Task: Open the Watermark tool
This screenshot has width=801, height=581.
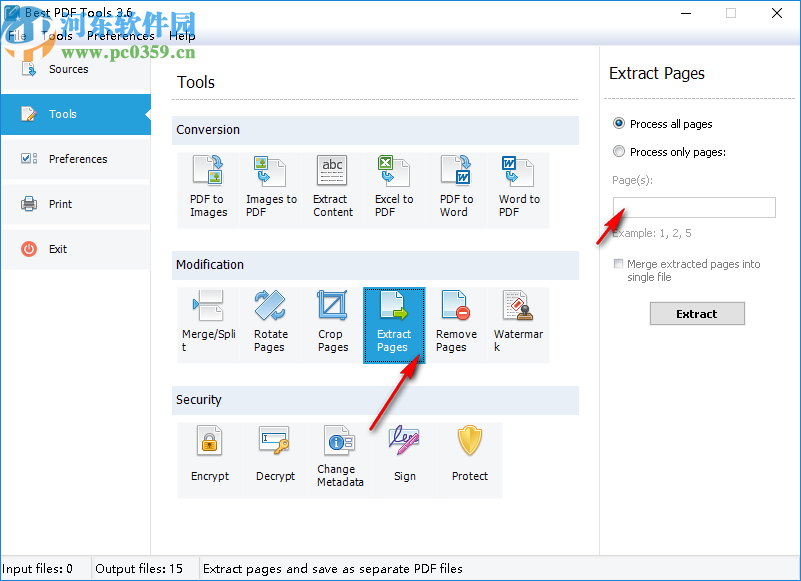Action: pos(518,320)
